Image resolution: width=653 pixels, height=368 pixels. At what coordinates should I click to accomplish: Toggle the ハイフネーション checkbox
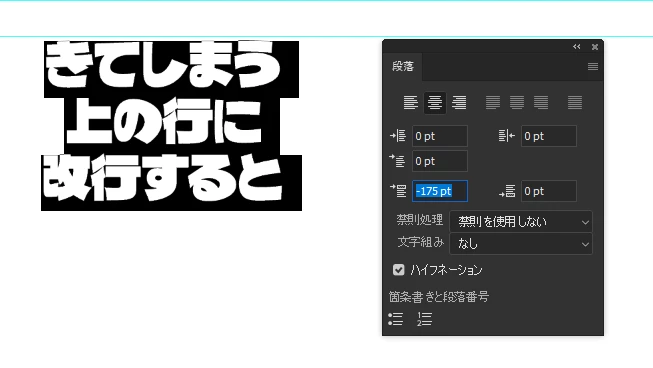tap(399, 270)
